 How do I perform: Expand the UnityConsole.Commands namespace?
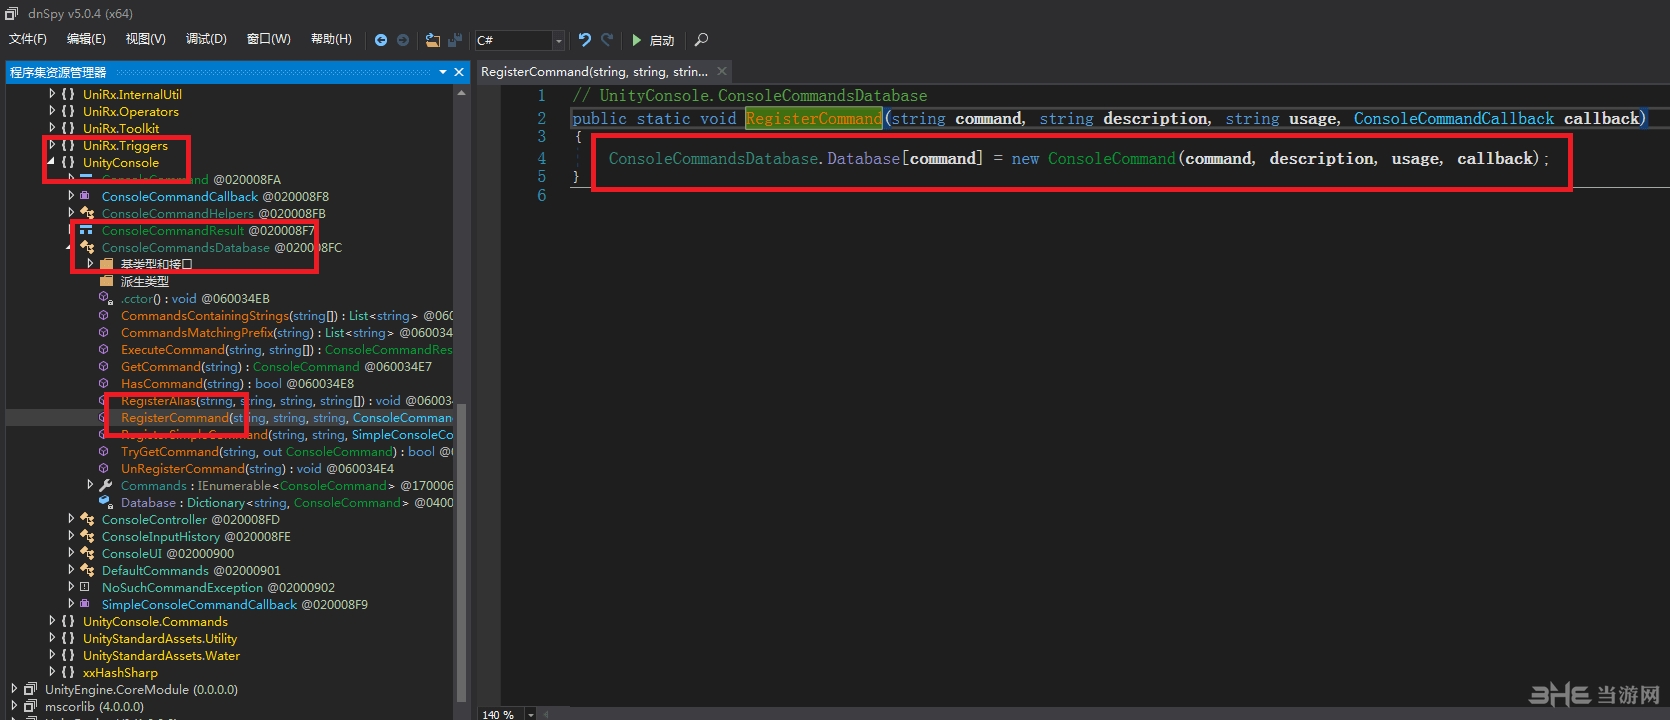coord(52,621)
